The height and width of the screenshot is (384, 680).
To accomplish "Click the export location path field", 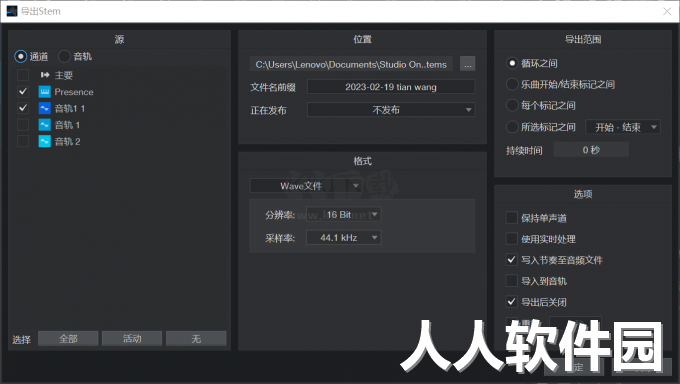I will click(351, 64).
